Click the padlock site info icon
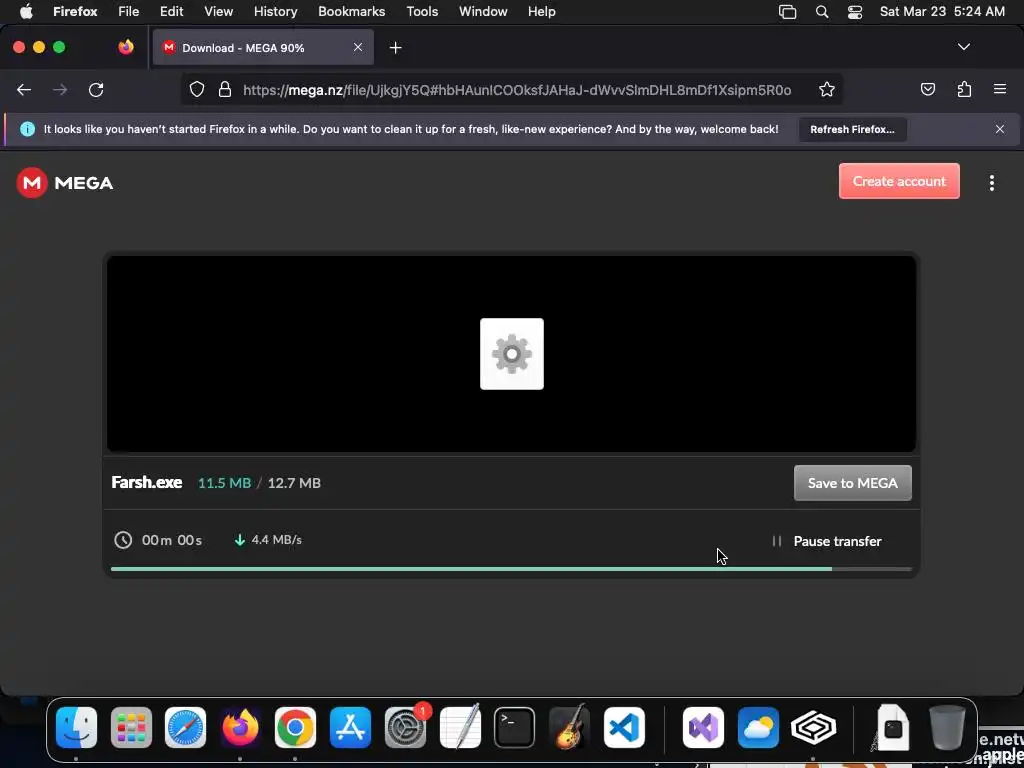Viewport: 1024px width, 768px height. (x=225, y=89)
